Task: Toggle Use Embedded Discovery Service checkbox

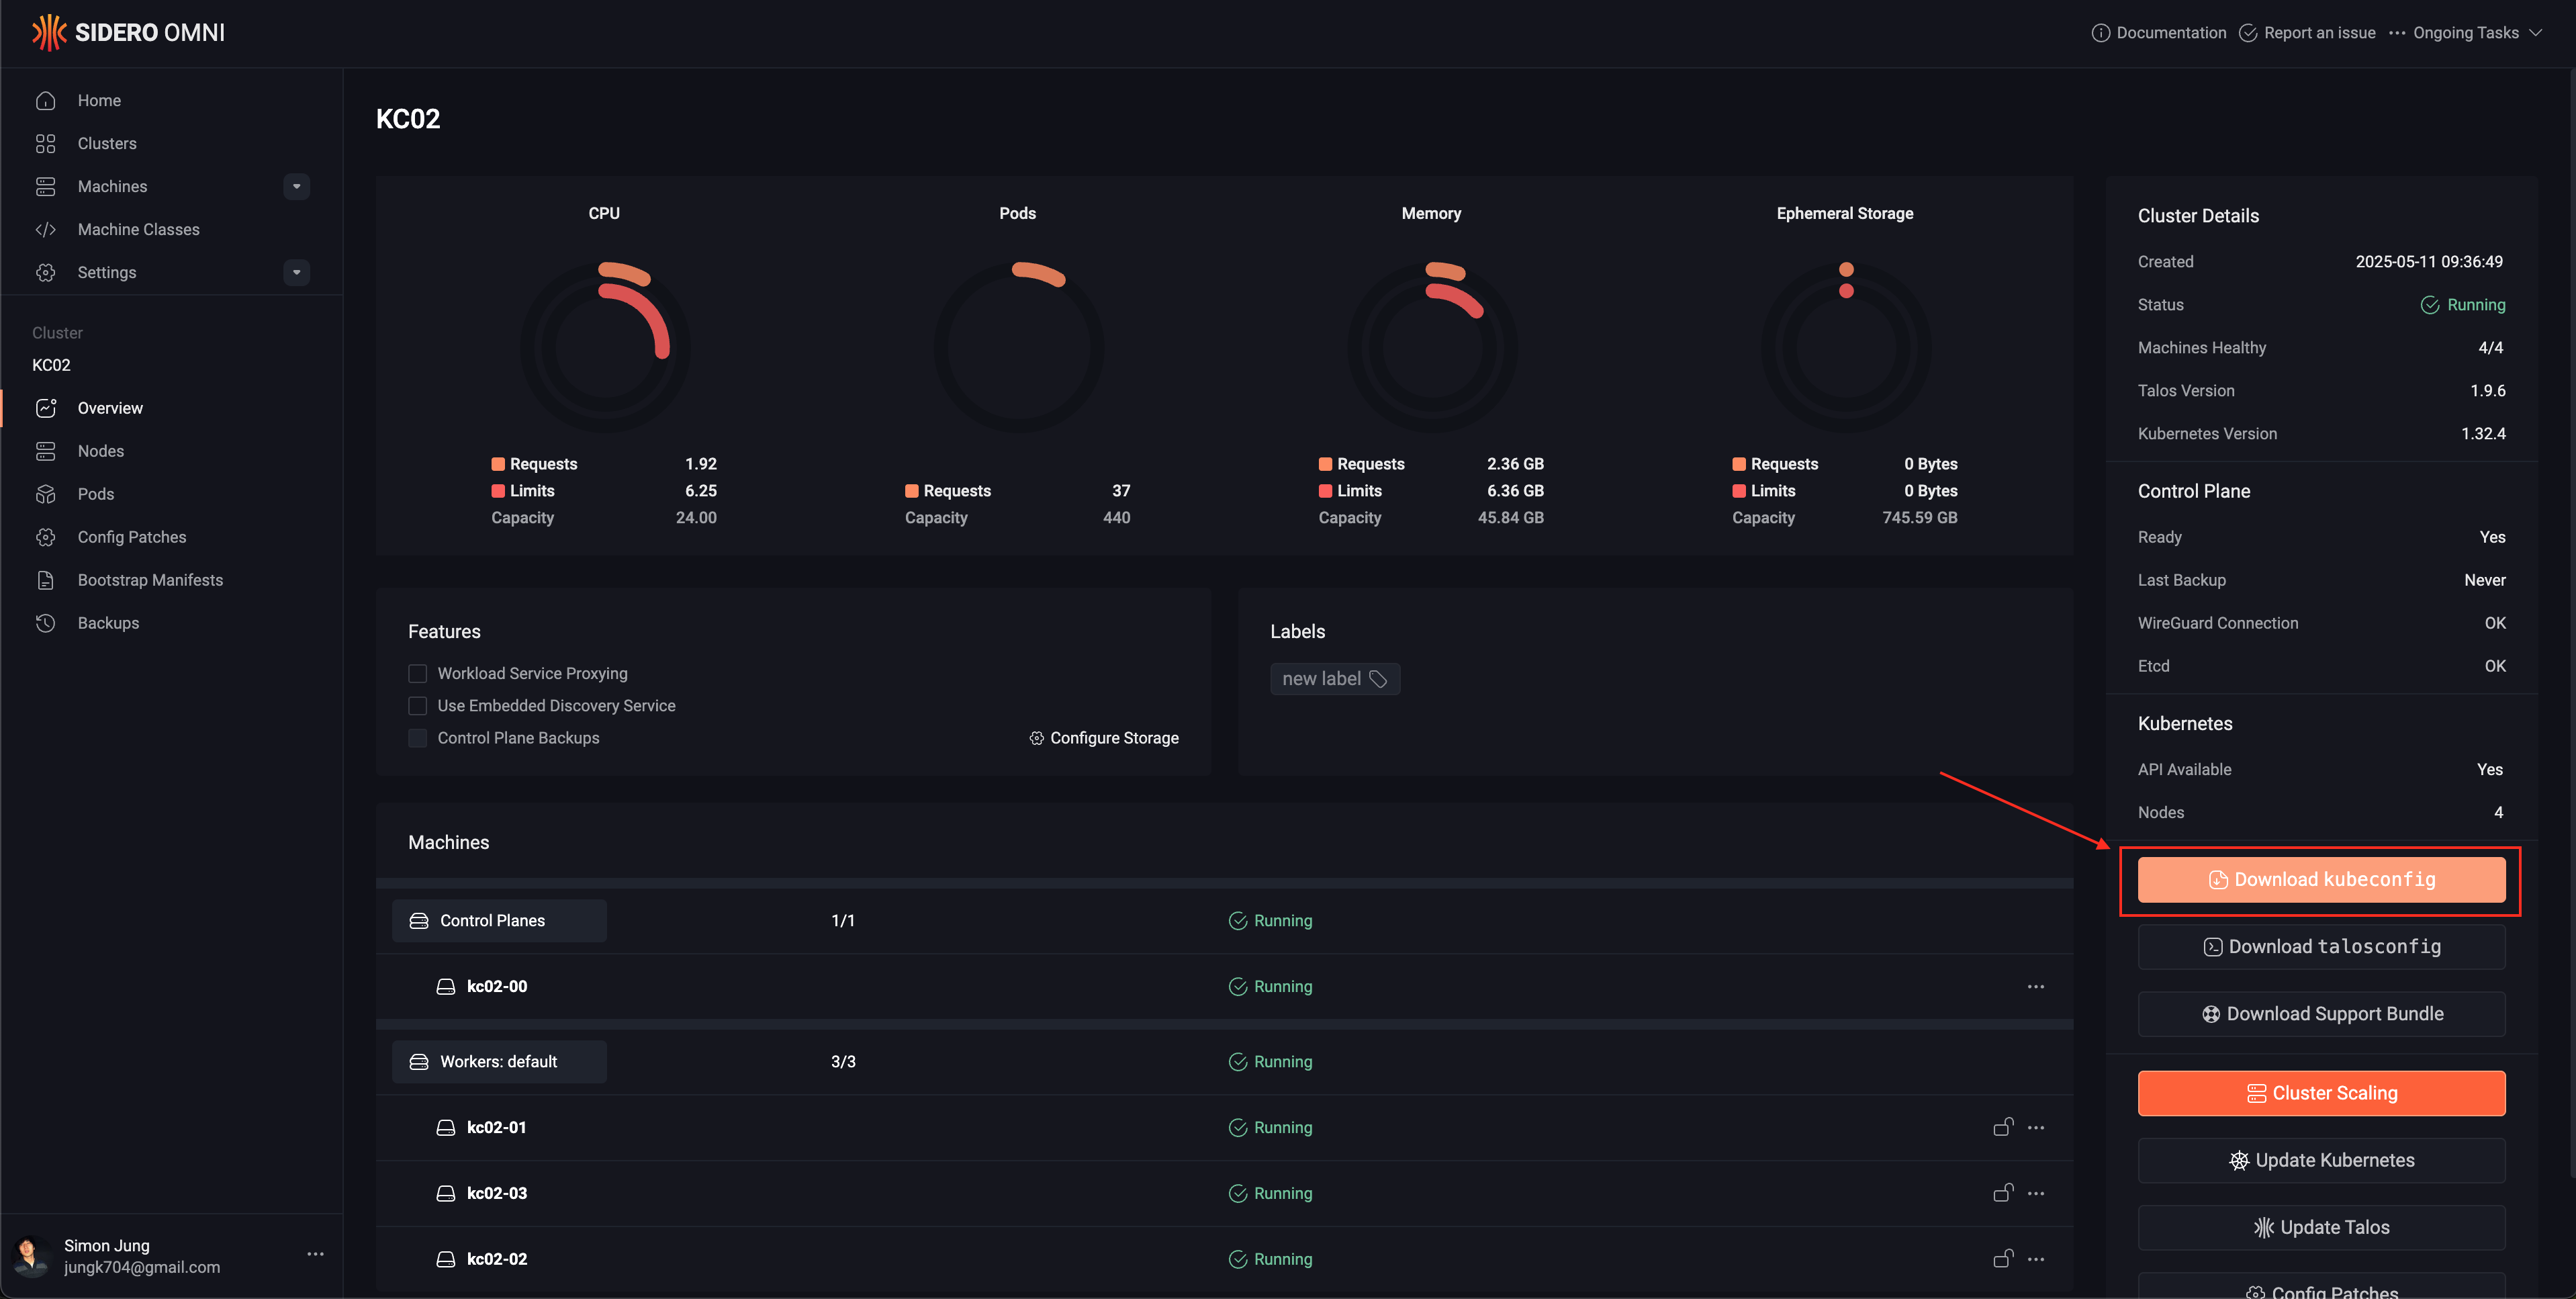Action: click(x=418, y=706)
